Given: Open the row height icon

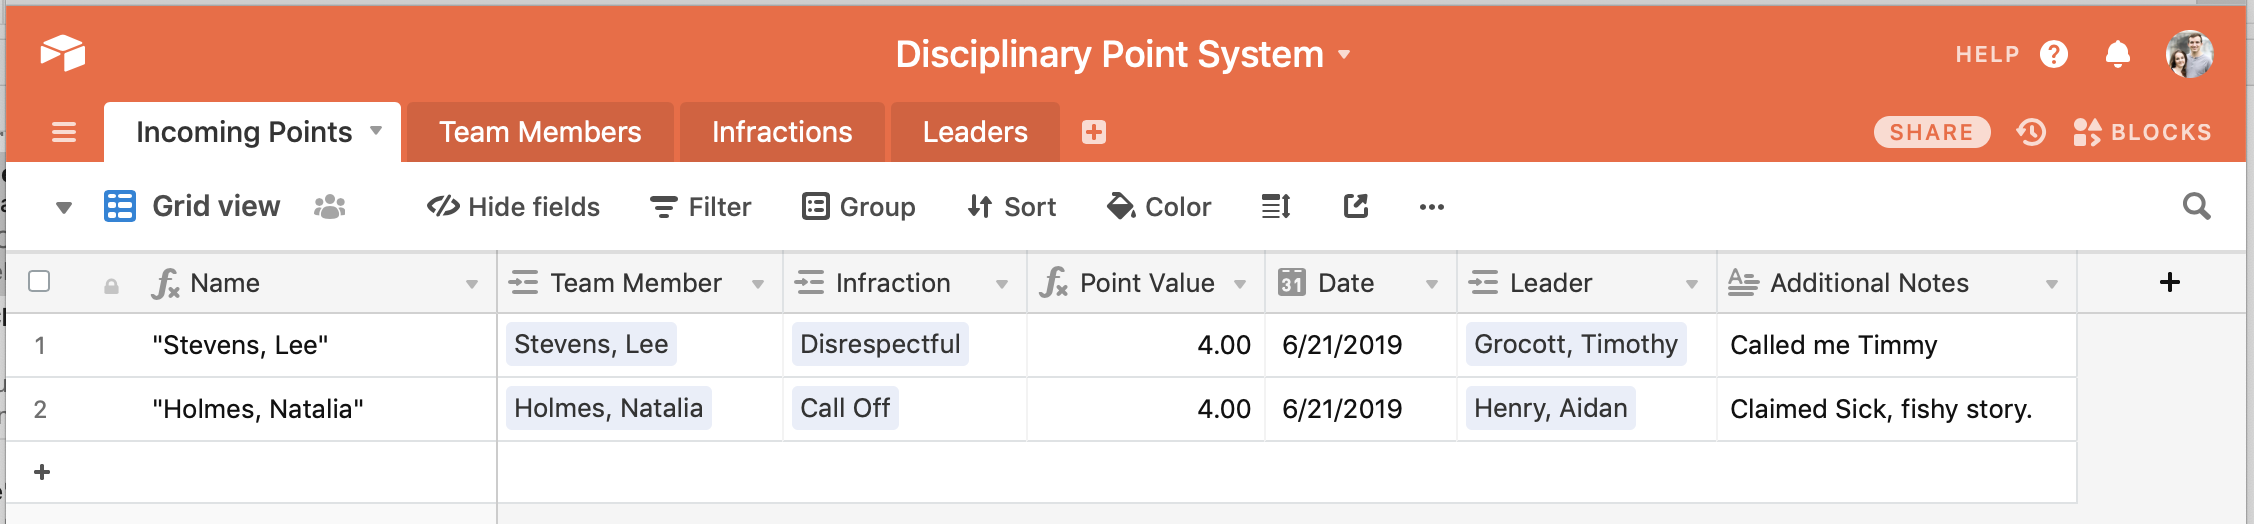Looking at the screenshot, I should point(1276,207).
